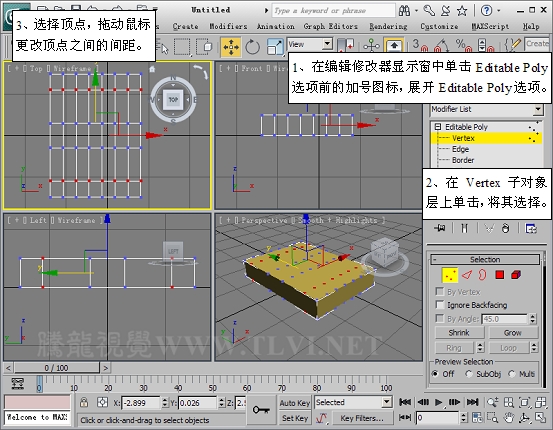Click the search binoculars icon
Viewport: 553px width, 430px height.
(405, 11)
